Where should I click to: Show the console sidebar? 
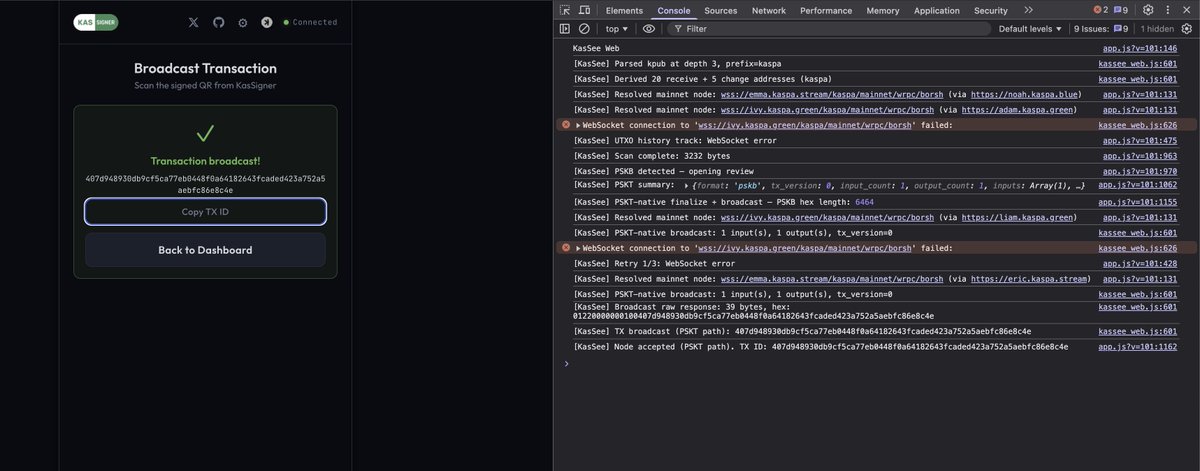coord(565,29)
